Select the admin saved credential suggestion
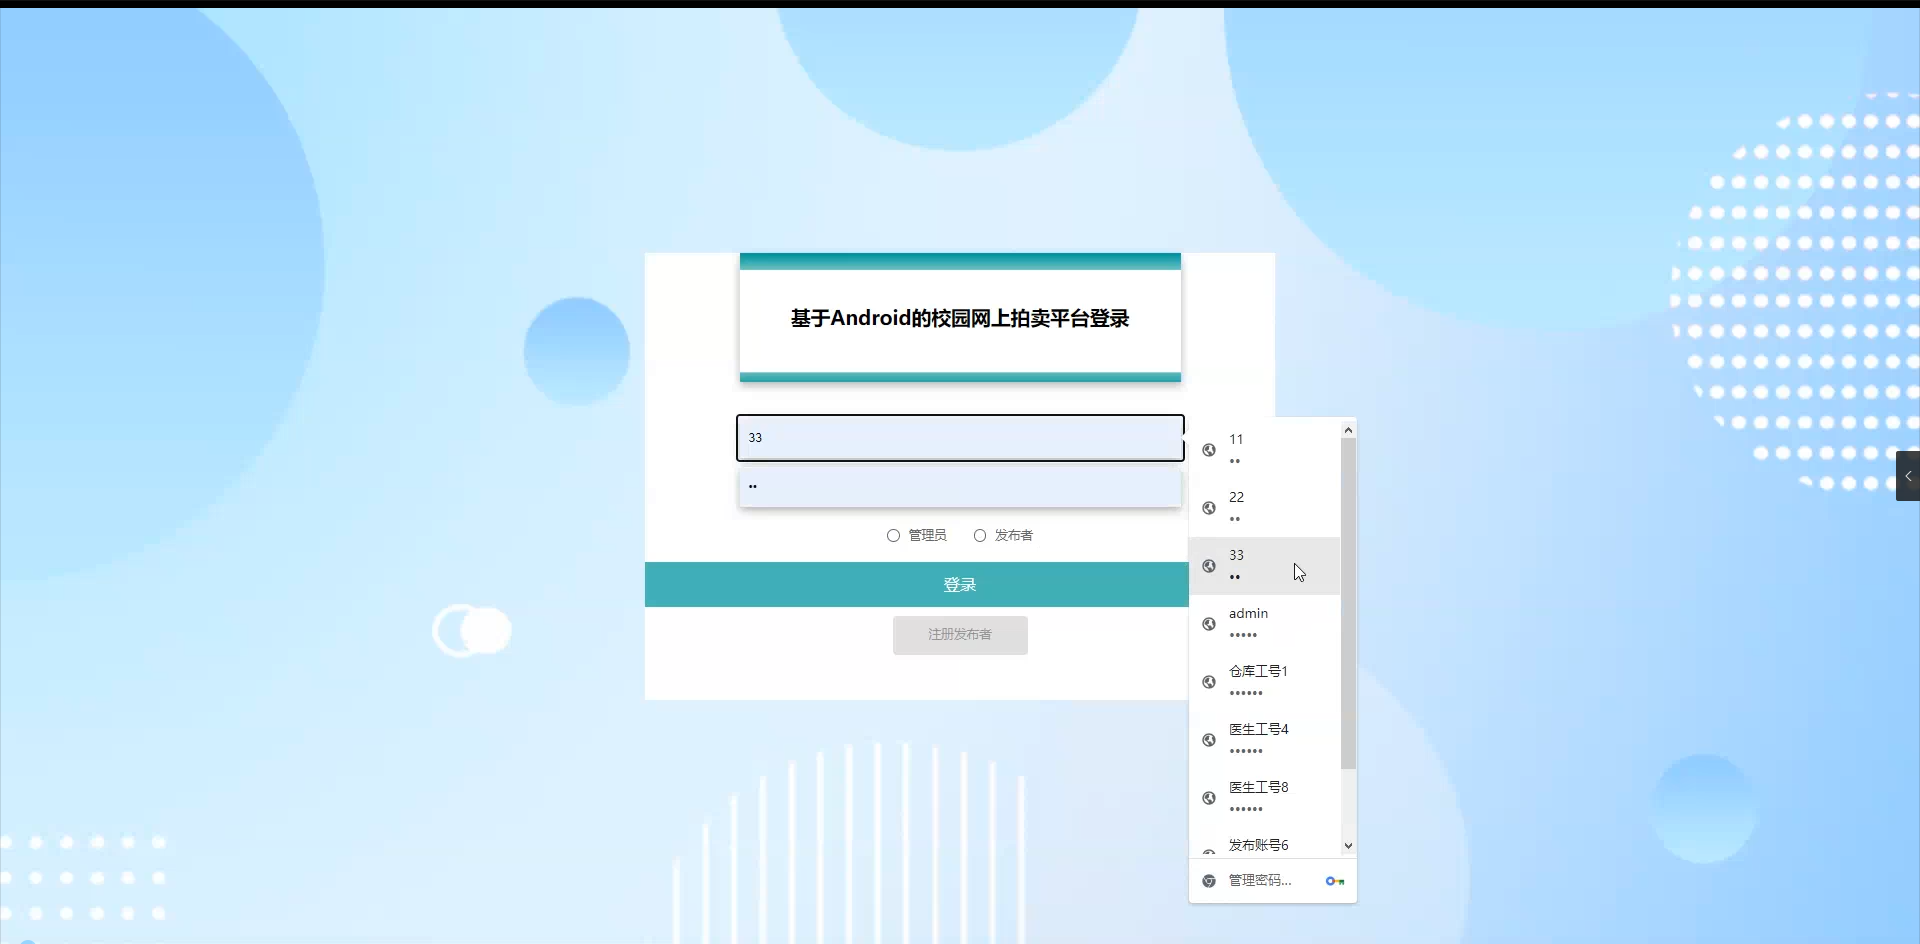 click(1265, 624)
